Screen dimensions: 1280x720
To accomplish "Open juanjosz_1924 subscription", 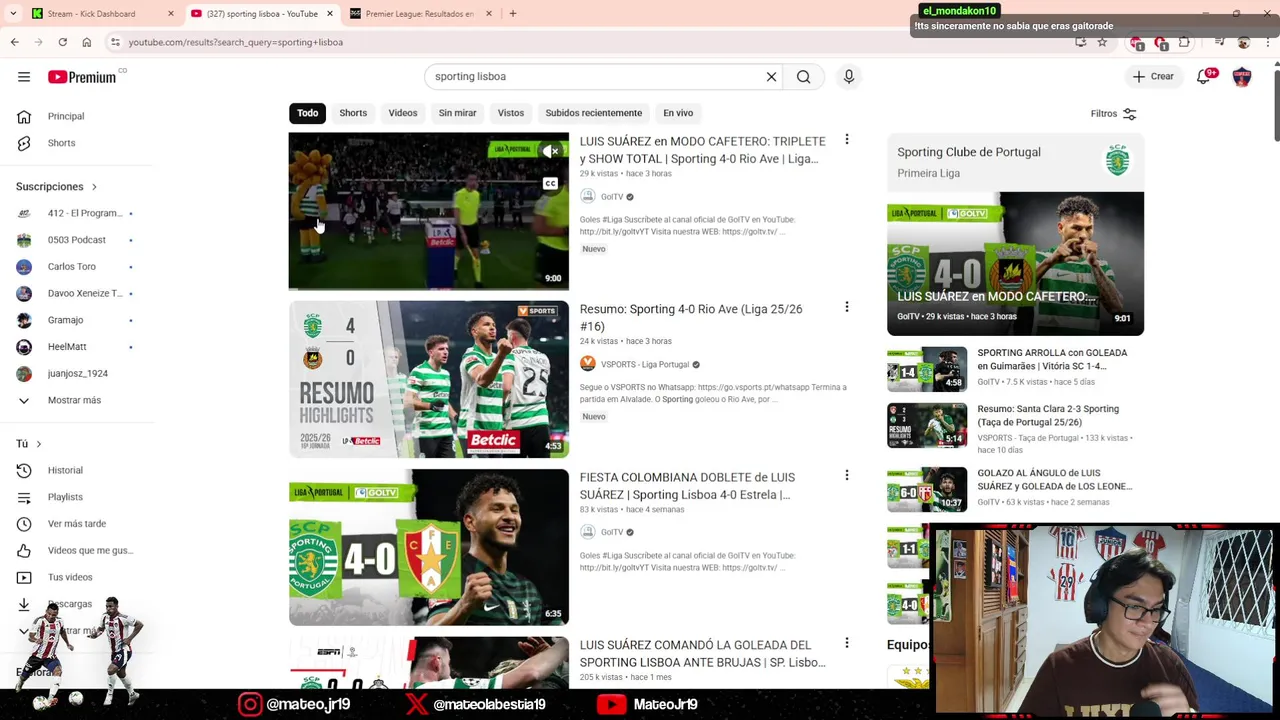I will 75,373.
